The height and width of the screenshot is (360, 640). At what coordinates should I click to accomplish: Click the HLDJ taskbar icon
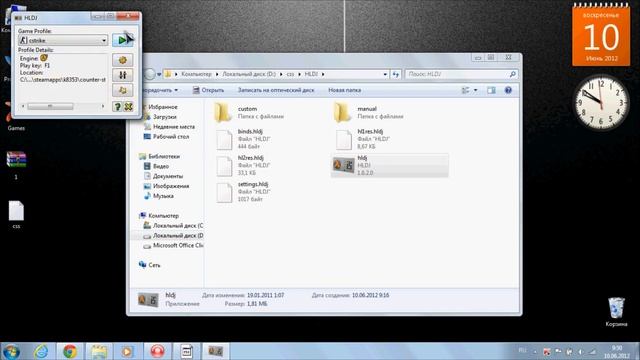216,351
